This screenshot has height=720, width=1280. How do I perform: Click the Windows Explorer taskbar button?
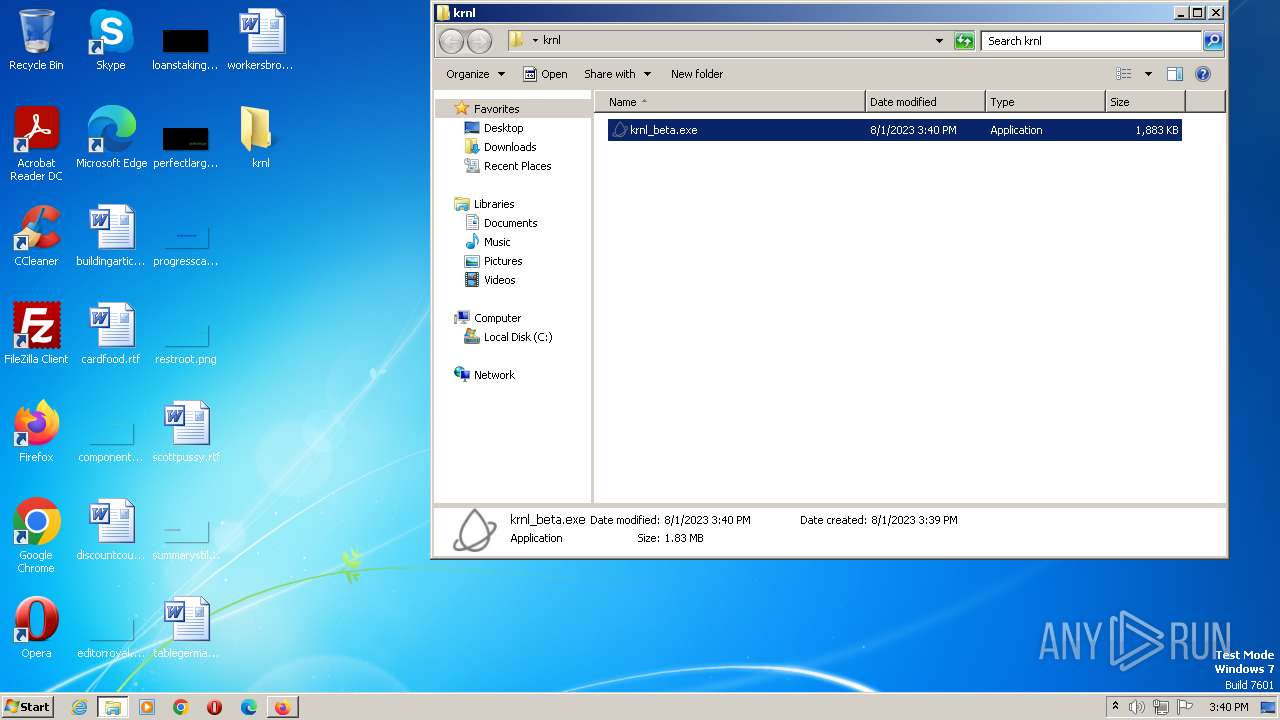point(112,707)
